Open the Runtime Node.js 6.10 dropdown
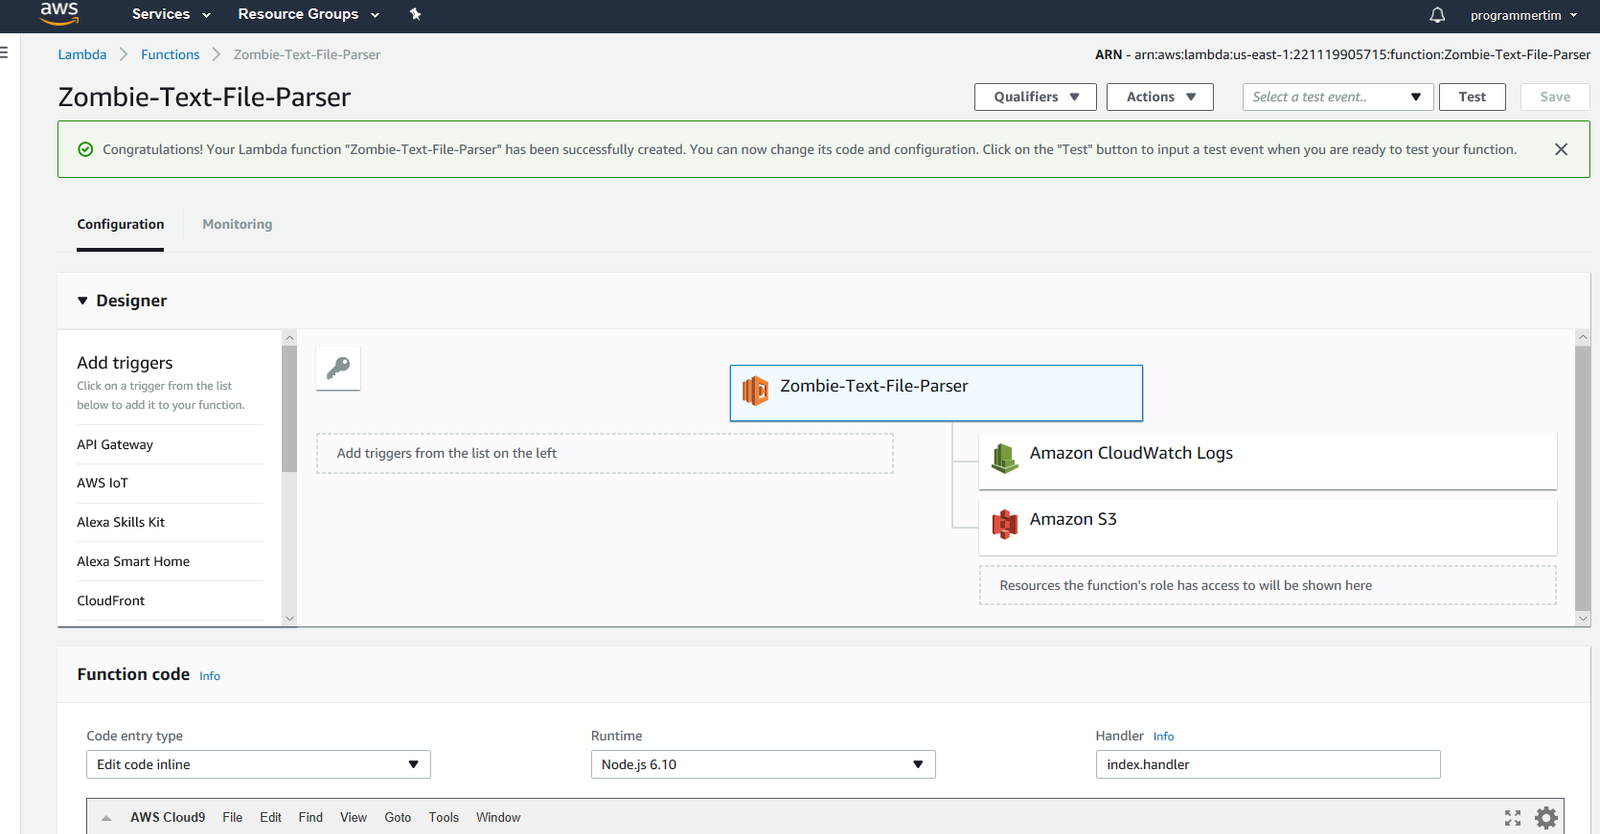 (x=762, y=765)
